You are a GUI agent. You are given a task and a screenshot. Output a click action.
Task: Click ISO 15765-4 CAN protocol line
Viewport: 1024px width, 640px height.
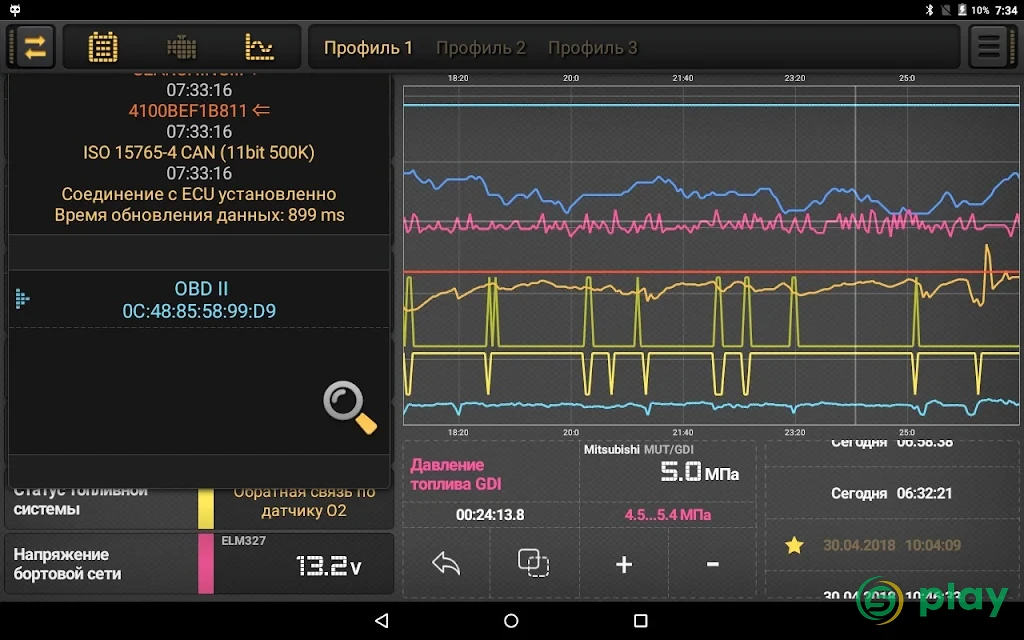199,152
